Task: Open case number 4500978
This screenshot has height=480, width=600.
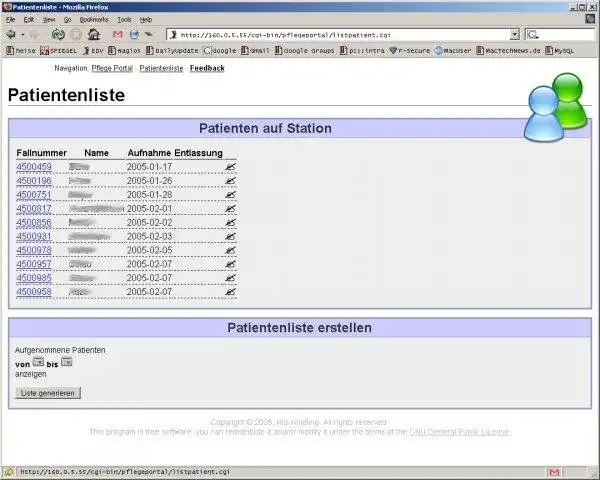Action: 34,250
